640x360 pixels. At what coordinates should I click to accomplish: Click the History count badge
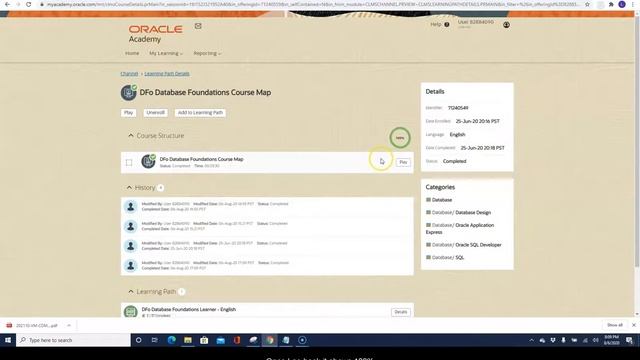coord(161,188)
